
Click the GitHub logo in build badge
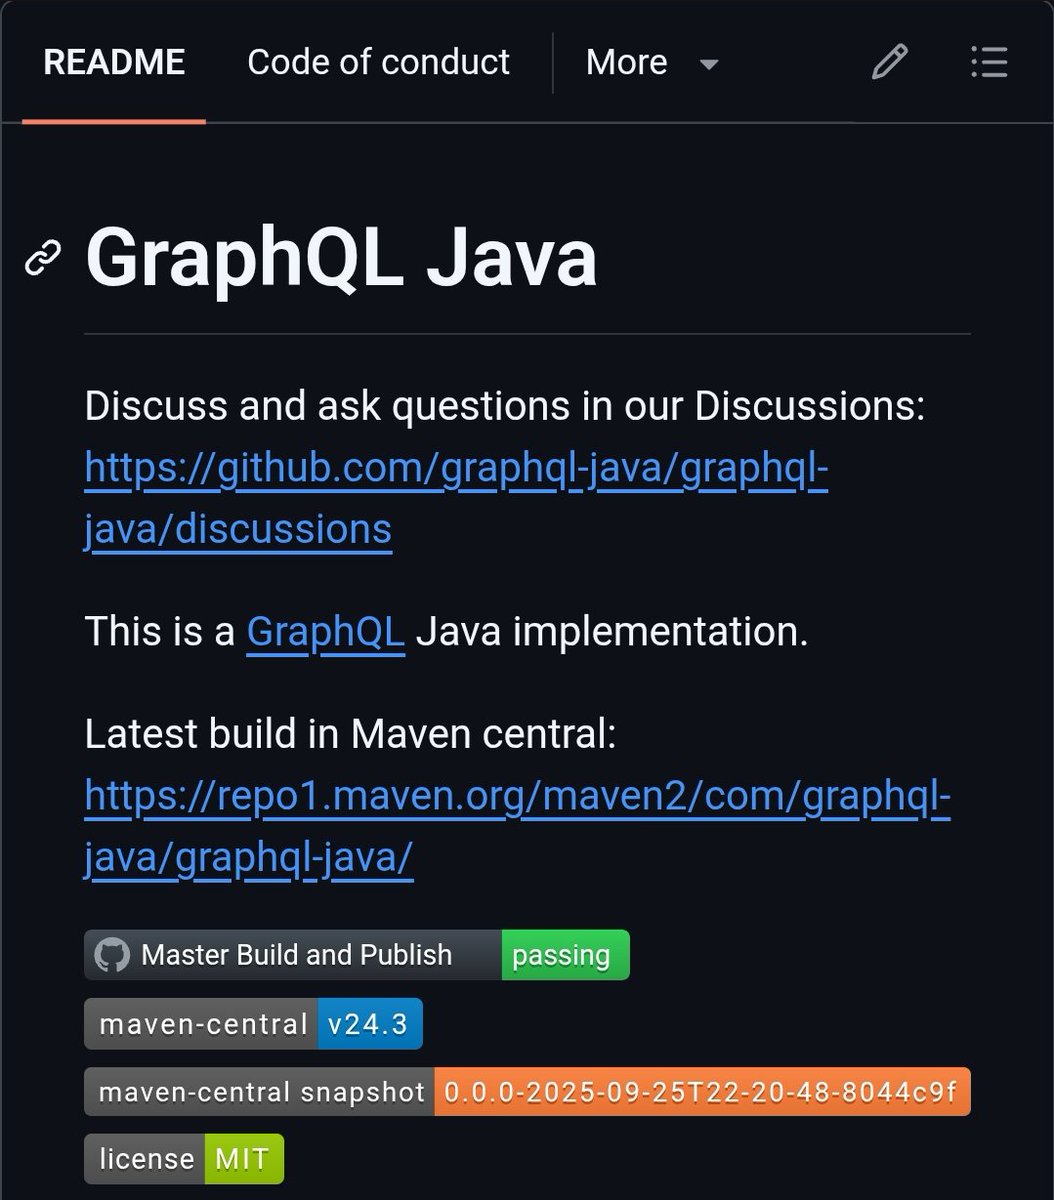112,955
